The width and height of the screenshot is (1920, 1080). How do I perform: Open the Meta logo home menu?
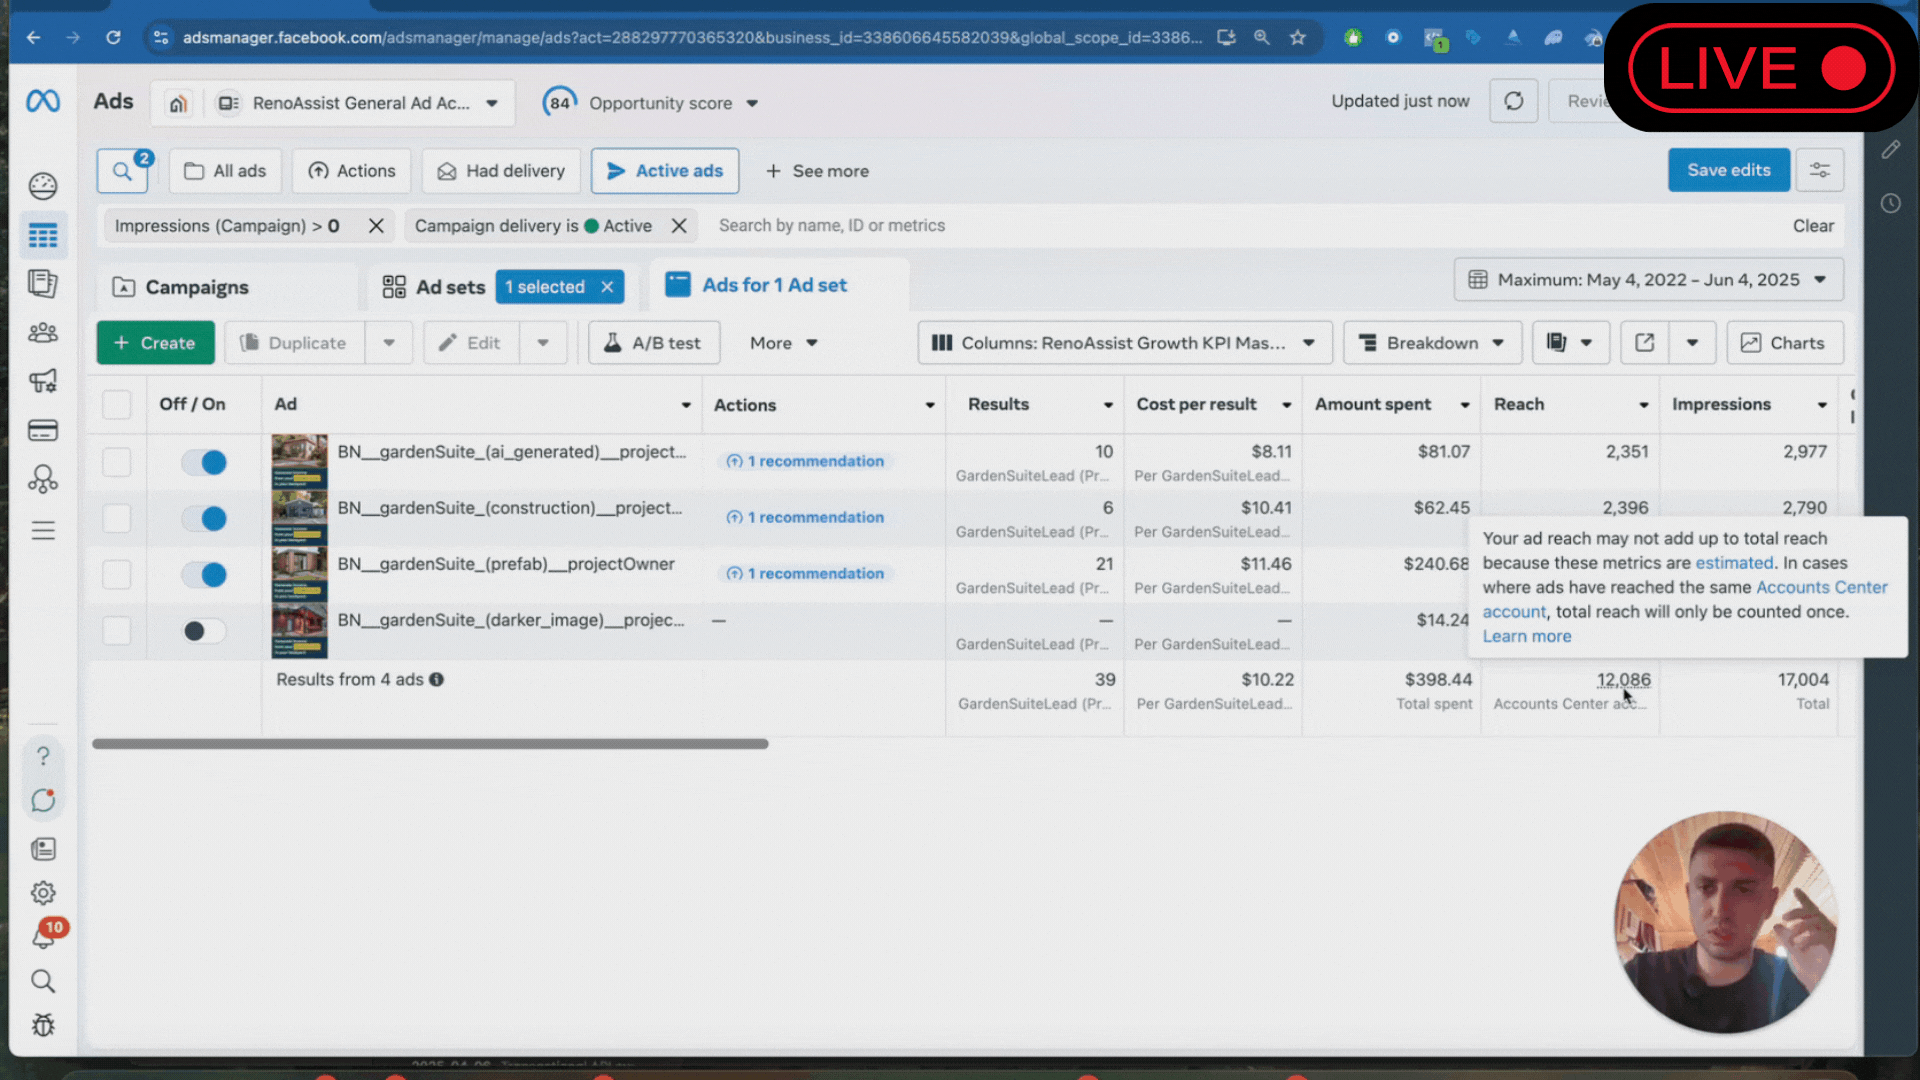(43, 101)
